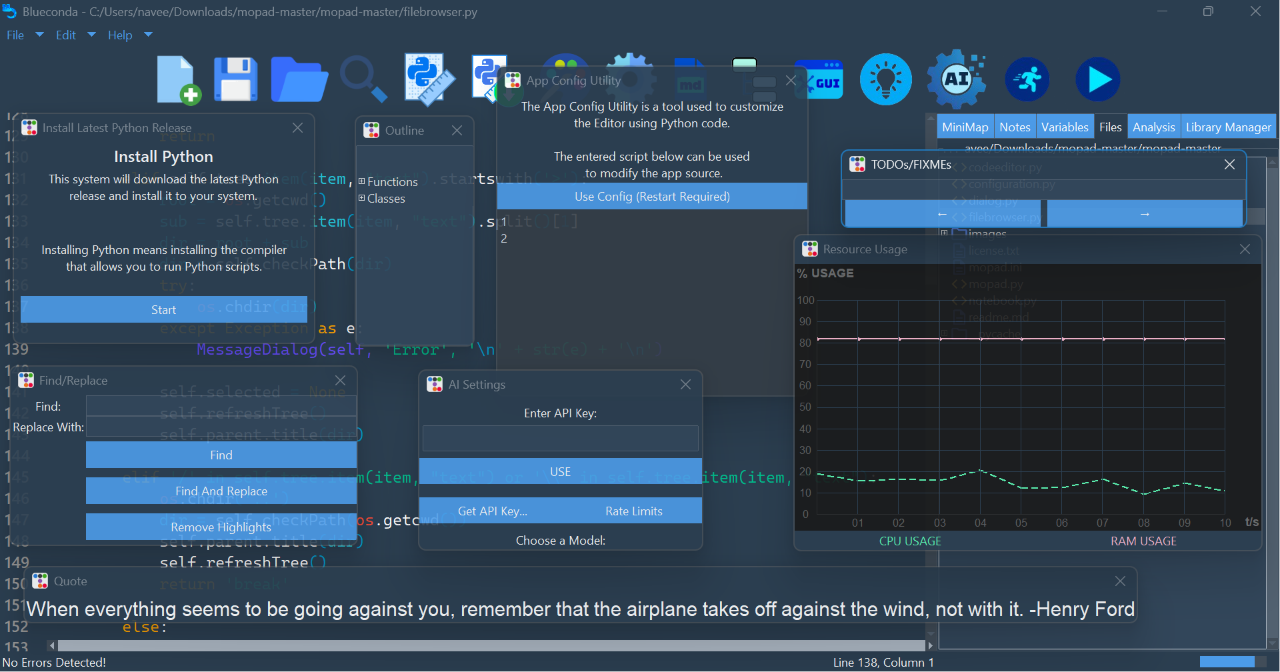1280x672 pixels.
Task: Click Use Config (Restart Required) button
Action: (x=652, y=197)
